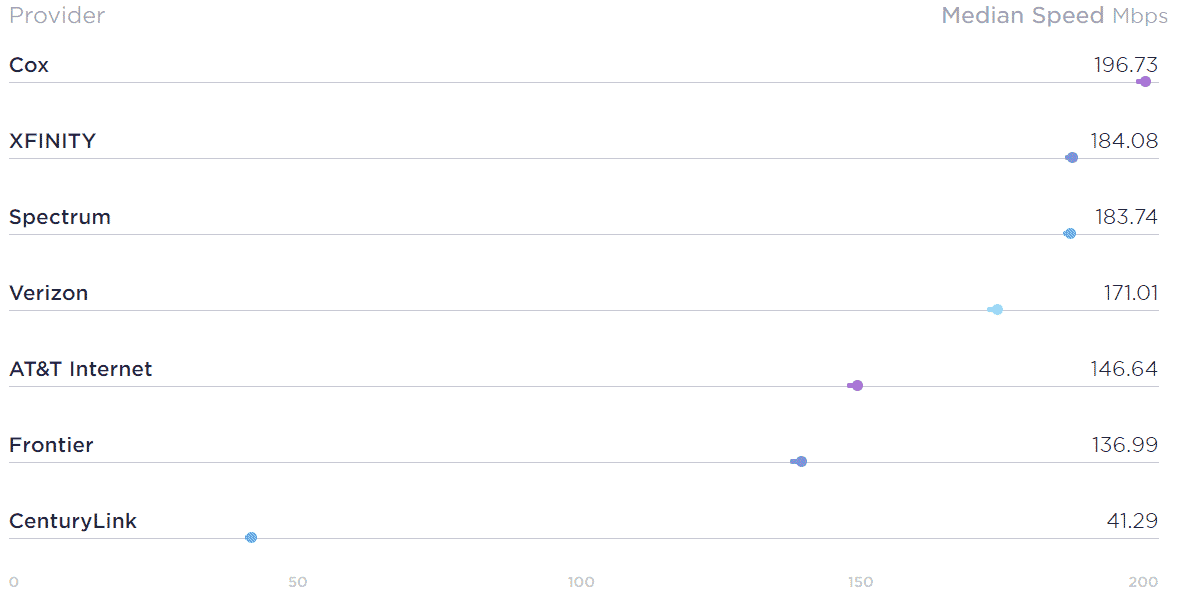
Task: Click the 100 axis tick label
Action: tap(581, 582)
